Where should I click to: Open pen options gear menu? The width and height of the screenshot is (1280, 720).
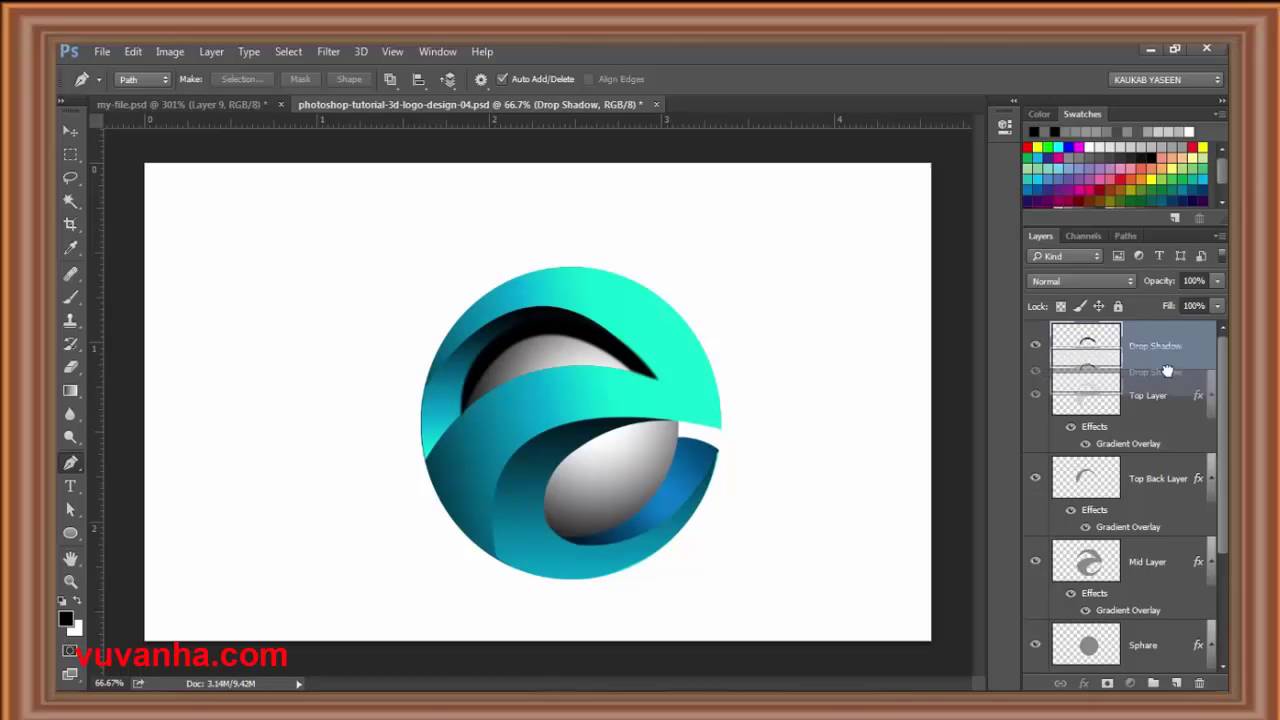481,79
